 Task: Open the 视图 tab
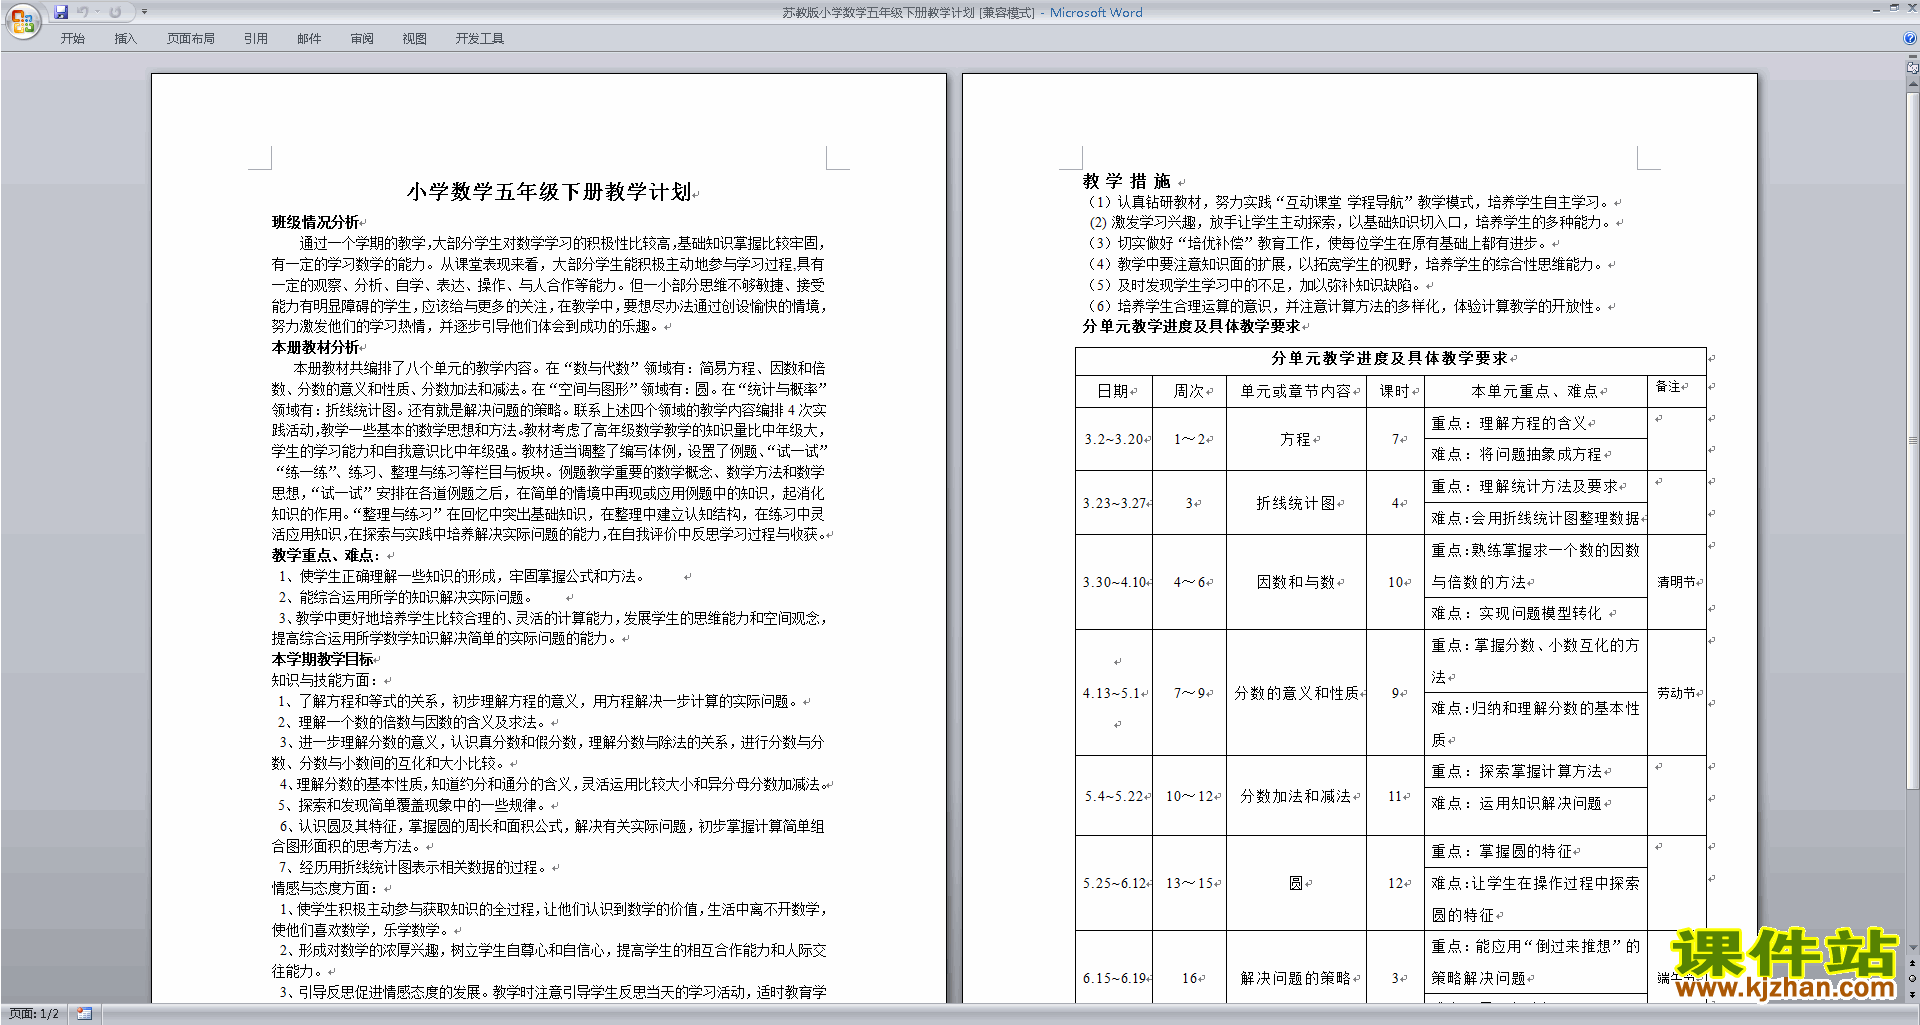[x=415, y=39]
